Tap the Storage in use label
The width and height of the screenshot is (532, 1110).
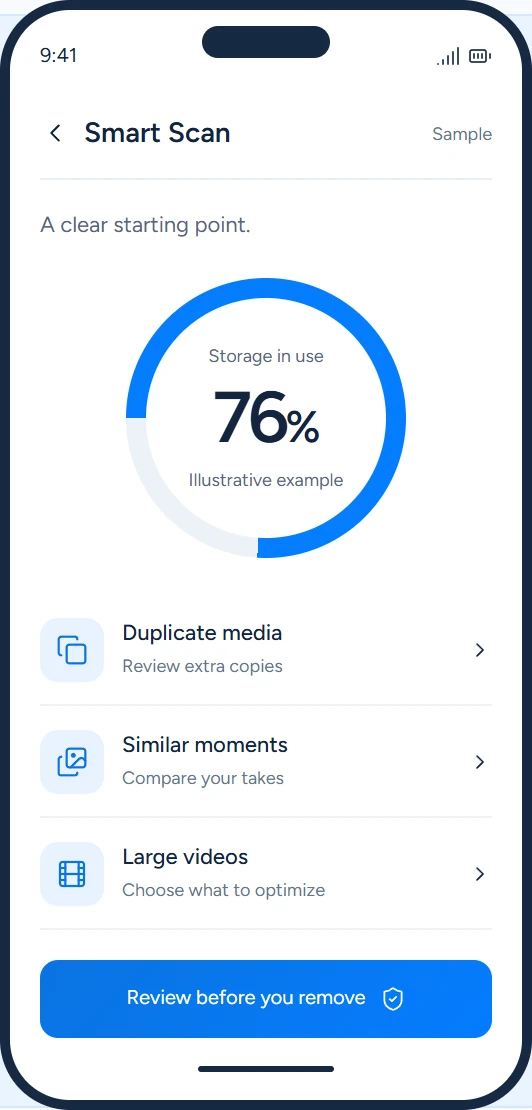pos(266,356)
